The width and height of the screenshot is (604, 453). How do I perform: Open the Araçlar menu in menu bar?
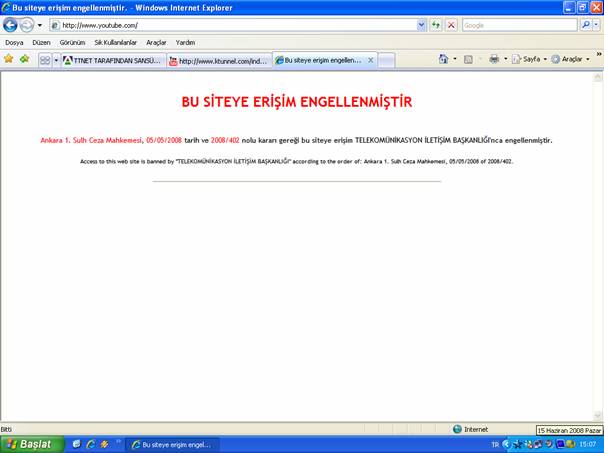click(x=156, y=42)
